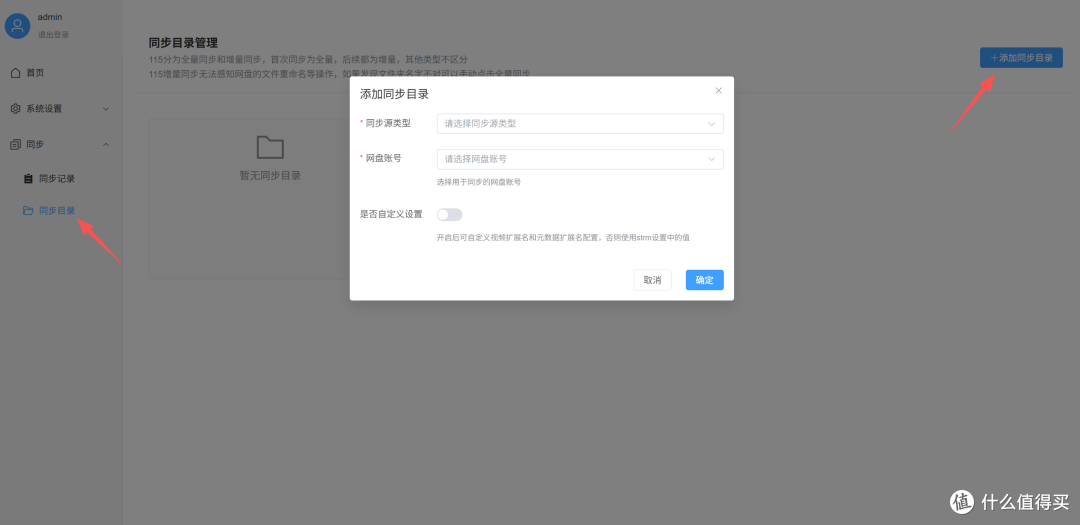Click the copy icon beside 同步
Image resolution: width=1080 pixels, height=525 pixels.
[16, 145]
